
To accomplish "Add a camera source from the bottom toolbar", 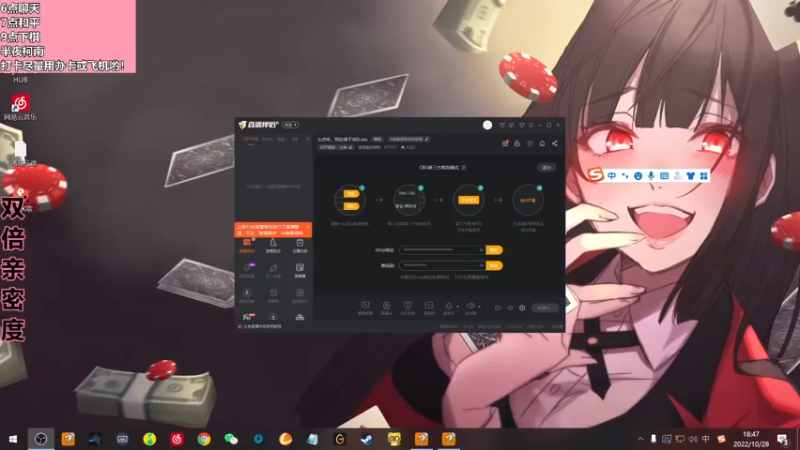I will 387,308.
